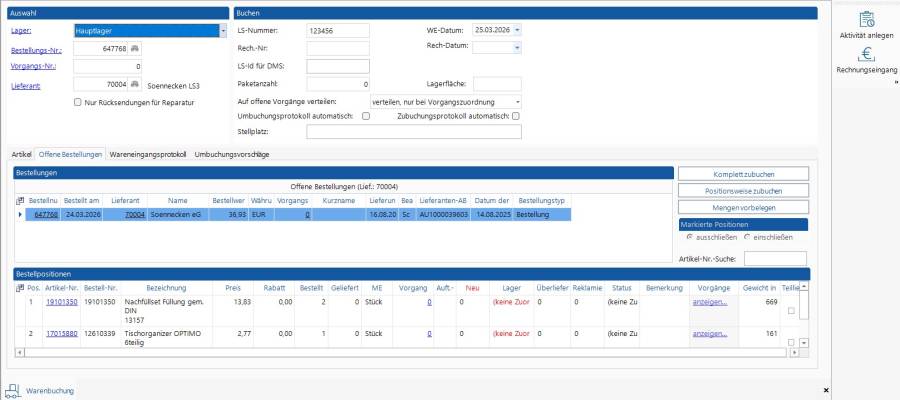Open column chooser icon in Bestellungen grid
The image size is (900, 400).
tap(21, 201)
